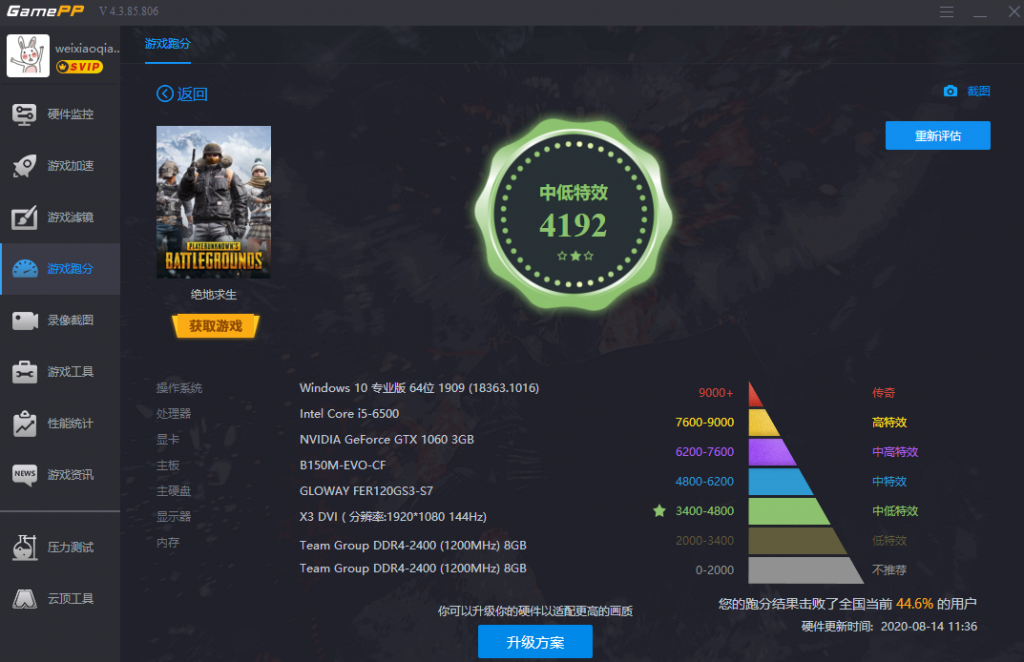Click the 截图 link
The height and width of the screenshot is (662, 1024).
pyautogui.click(x=978, y=91)
